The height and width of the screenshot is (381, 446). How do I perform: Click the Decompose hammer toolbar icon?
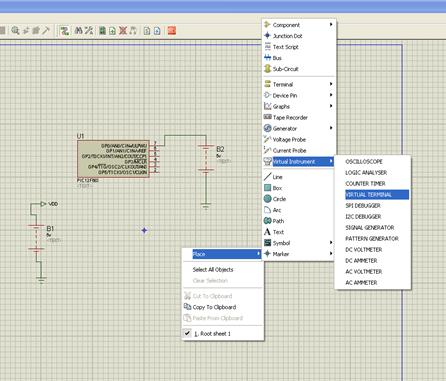[46, 31]
